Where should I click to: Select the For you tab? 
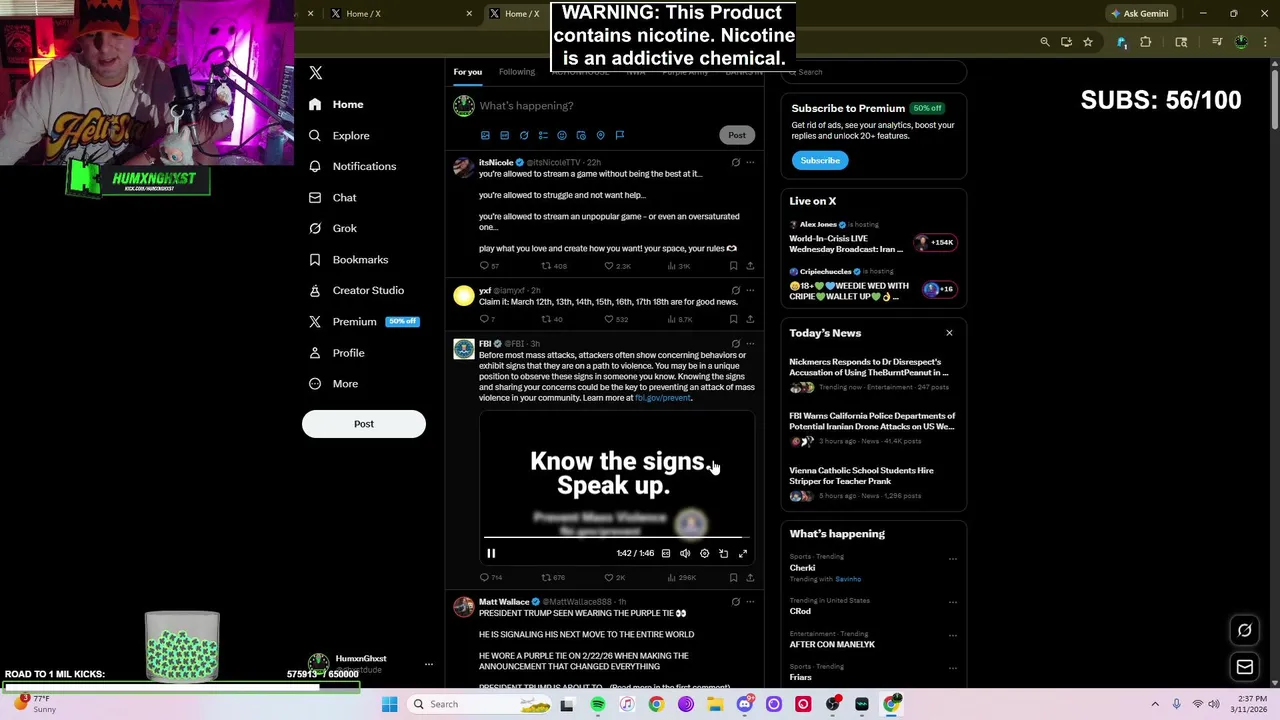pos(467,72)
